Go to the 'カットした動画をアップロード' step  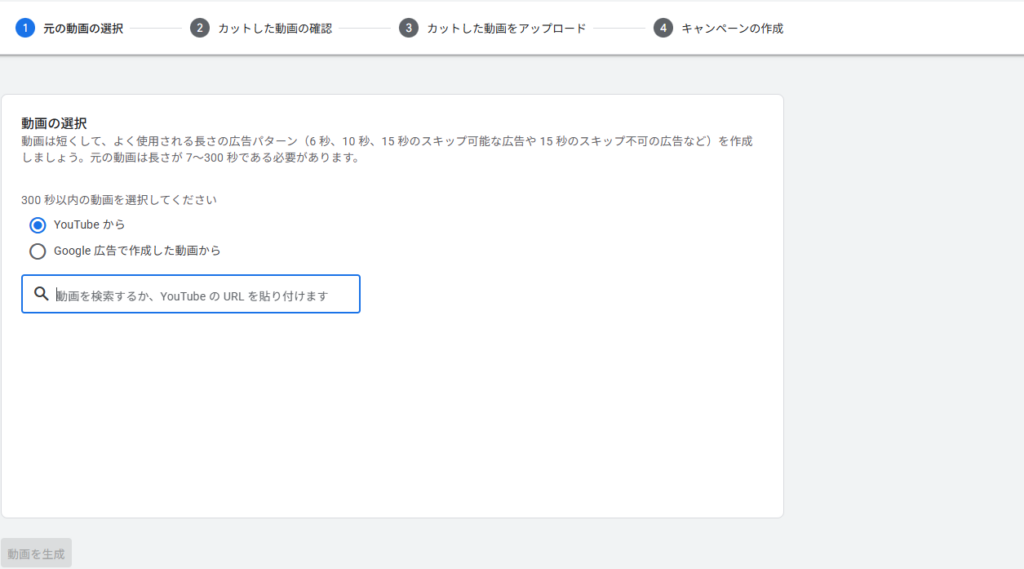[506, 28]
